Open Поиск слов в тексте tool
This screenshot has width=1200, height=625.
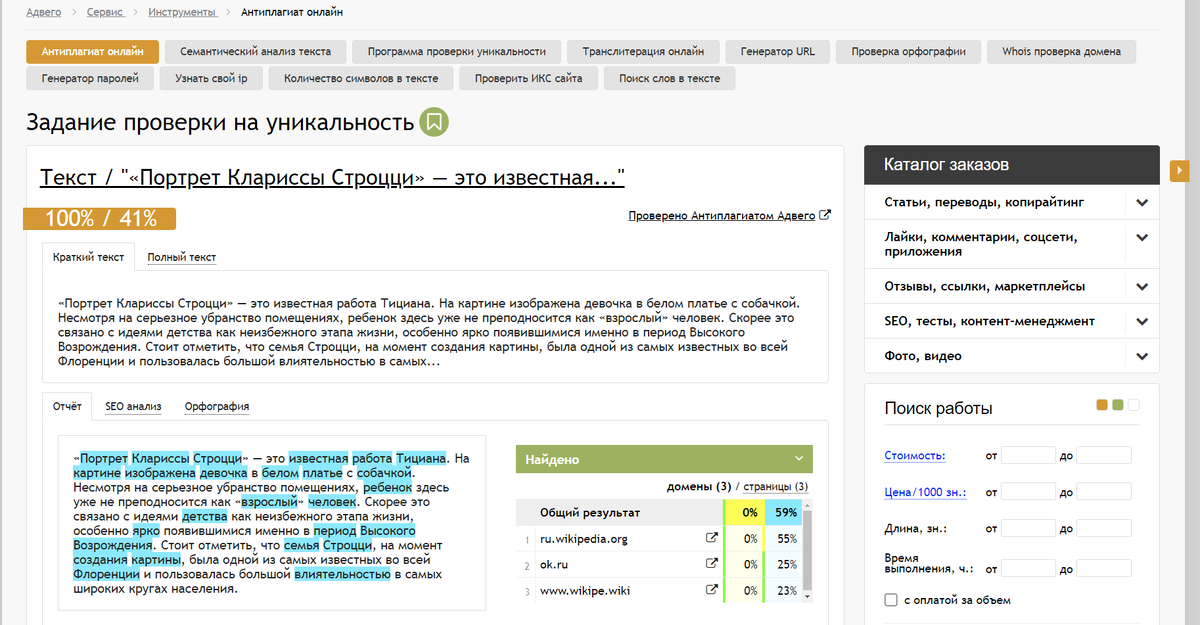pos(669,78)
